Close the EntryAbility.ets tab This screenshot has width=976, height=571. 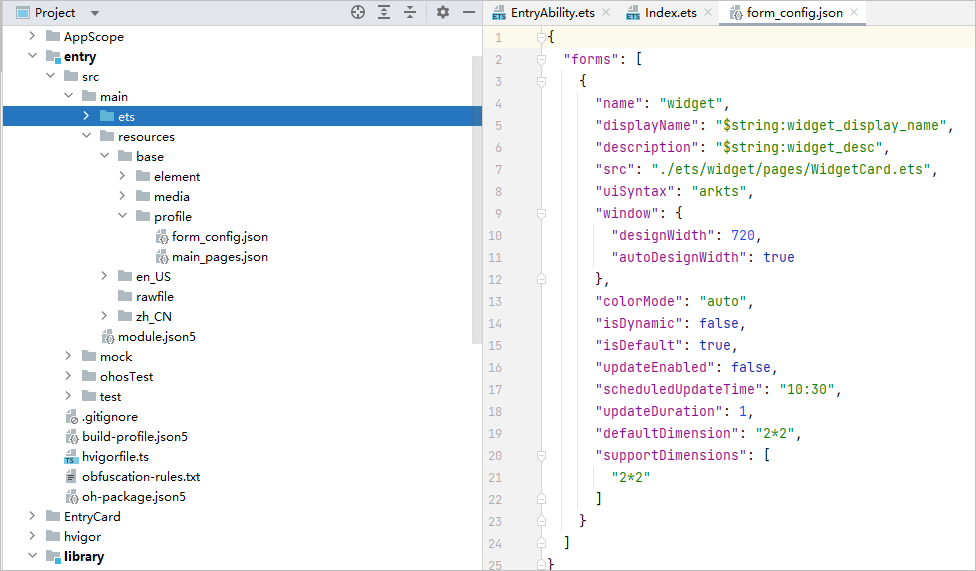pos(606,12)
